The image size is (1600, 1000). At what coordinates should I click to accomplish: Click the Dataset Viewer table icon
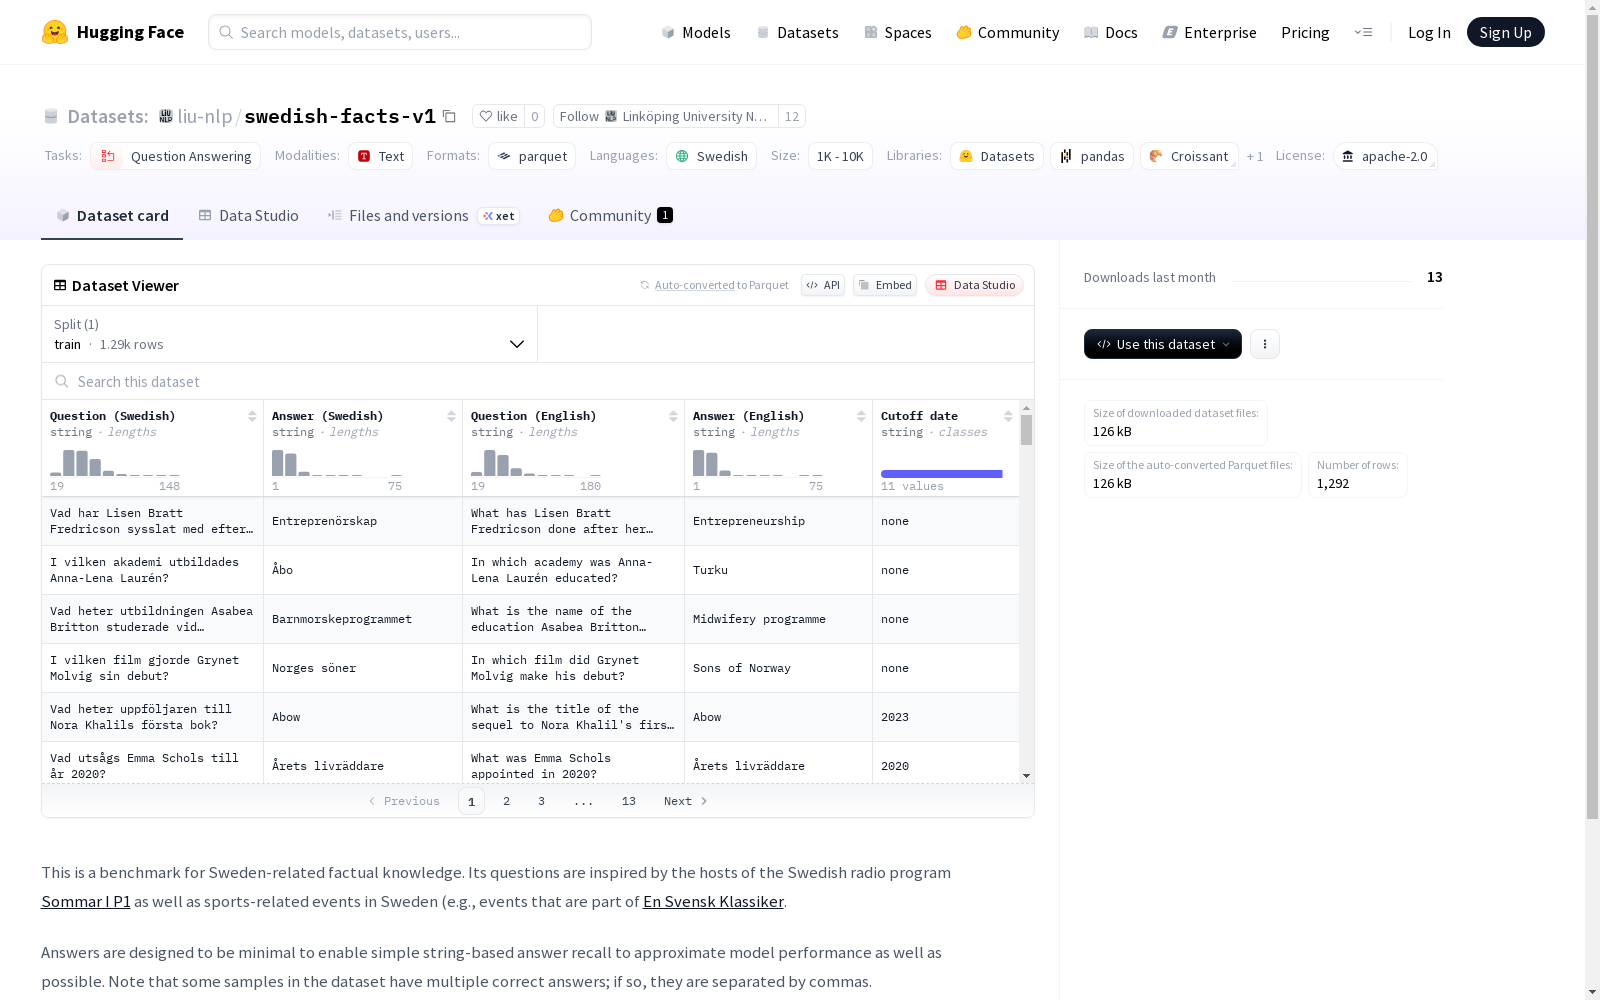[x=60, y=285]
